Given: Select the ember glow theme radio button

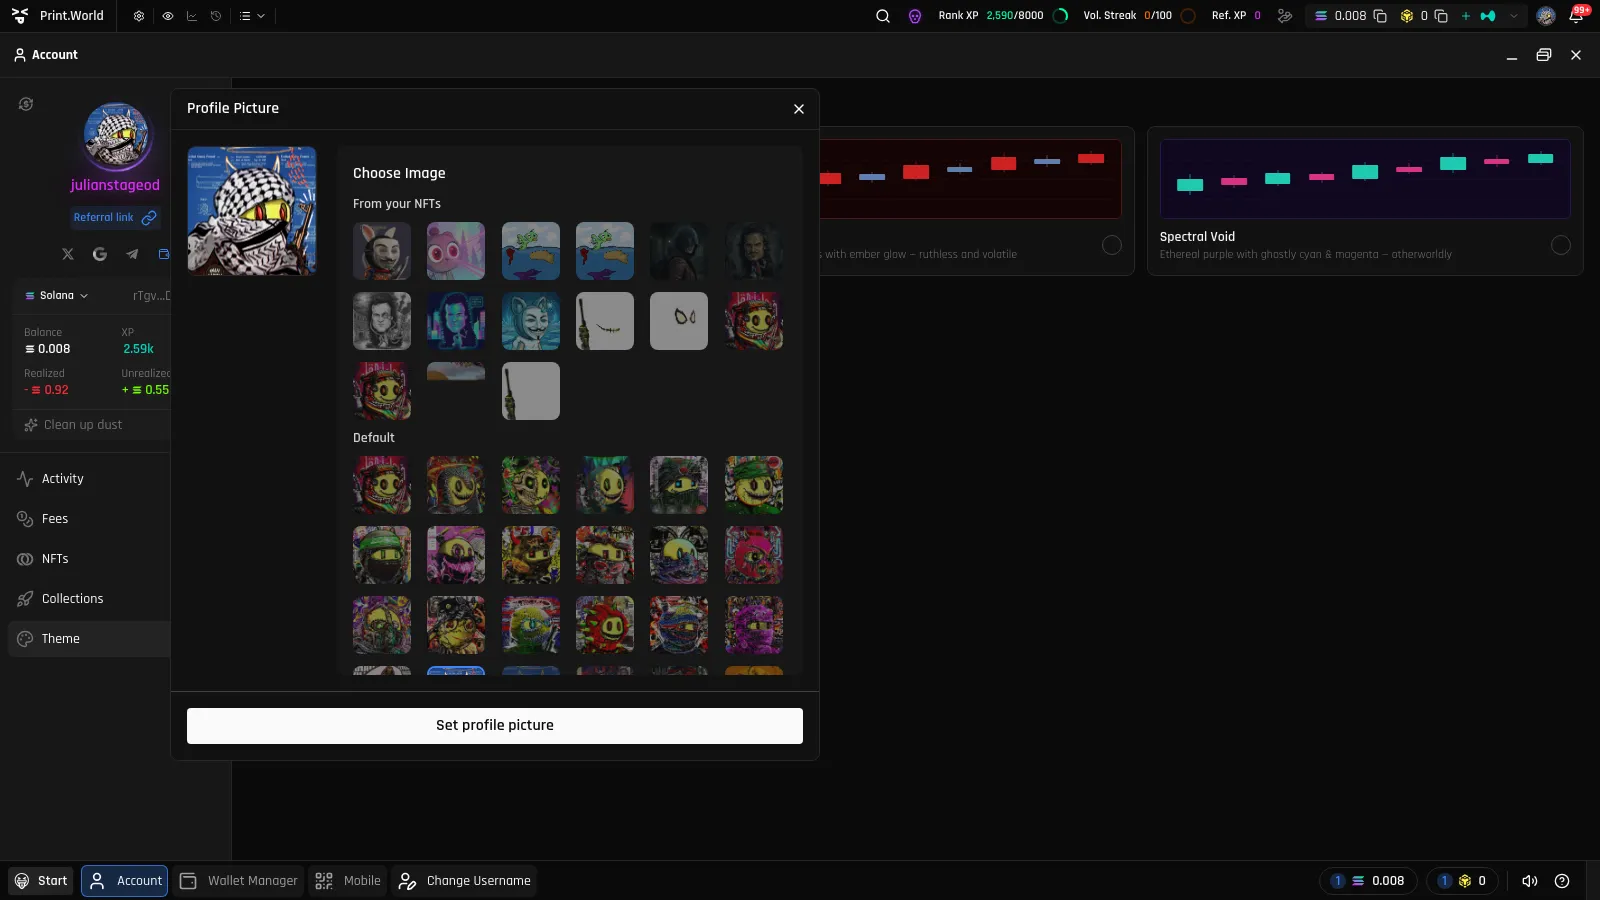Looking at the screenshot, I should (x=1112, y=245).
